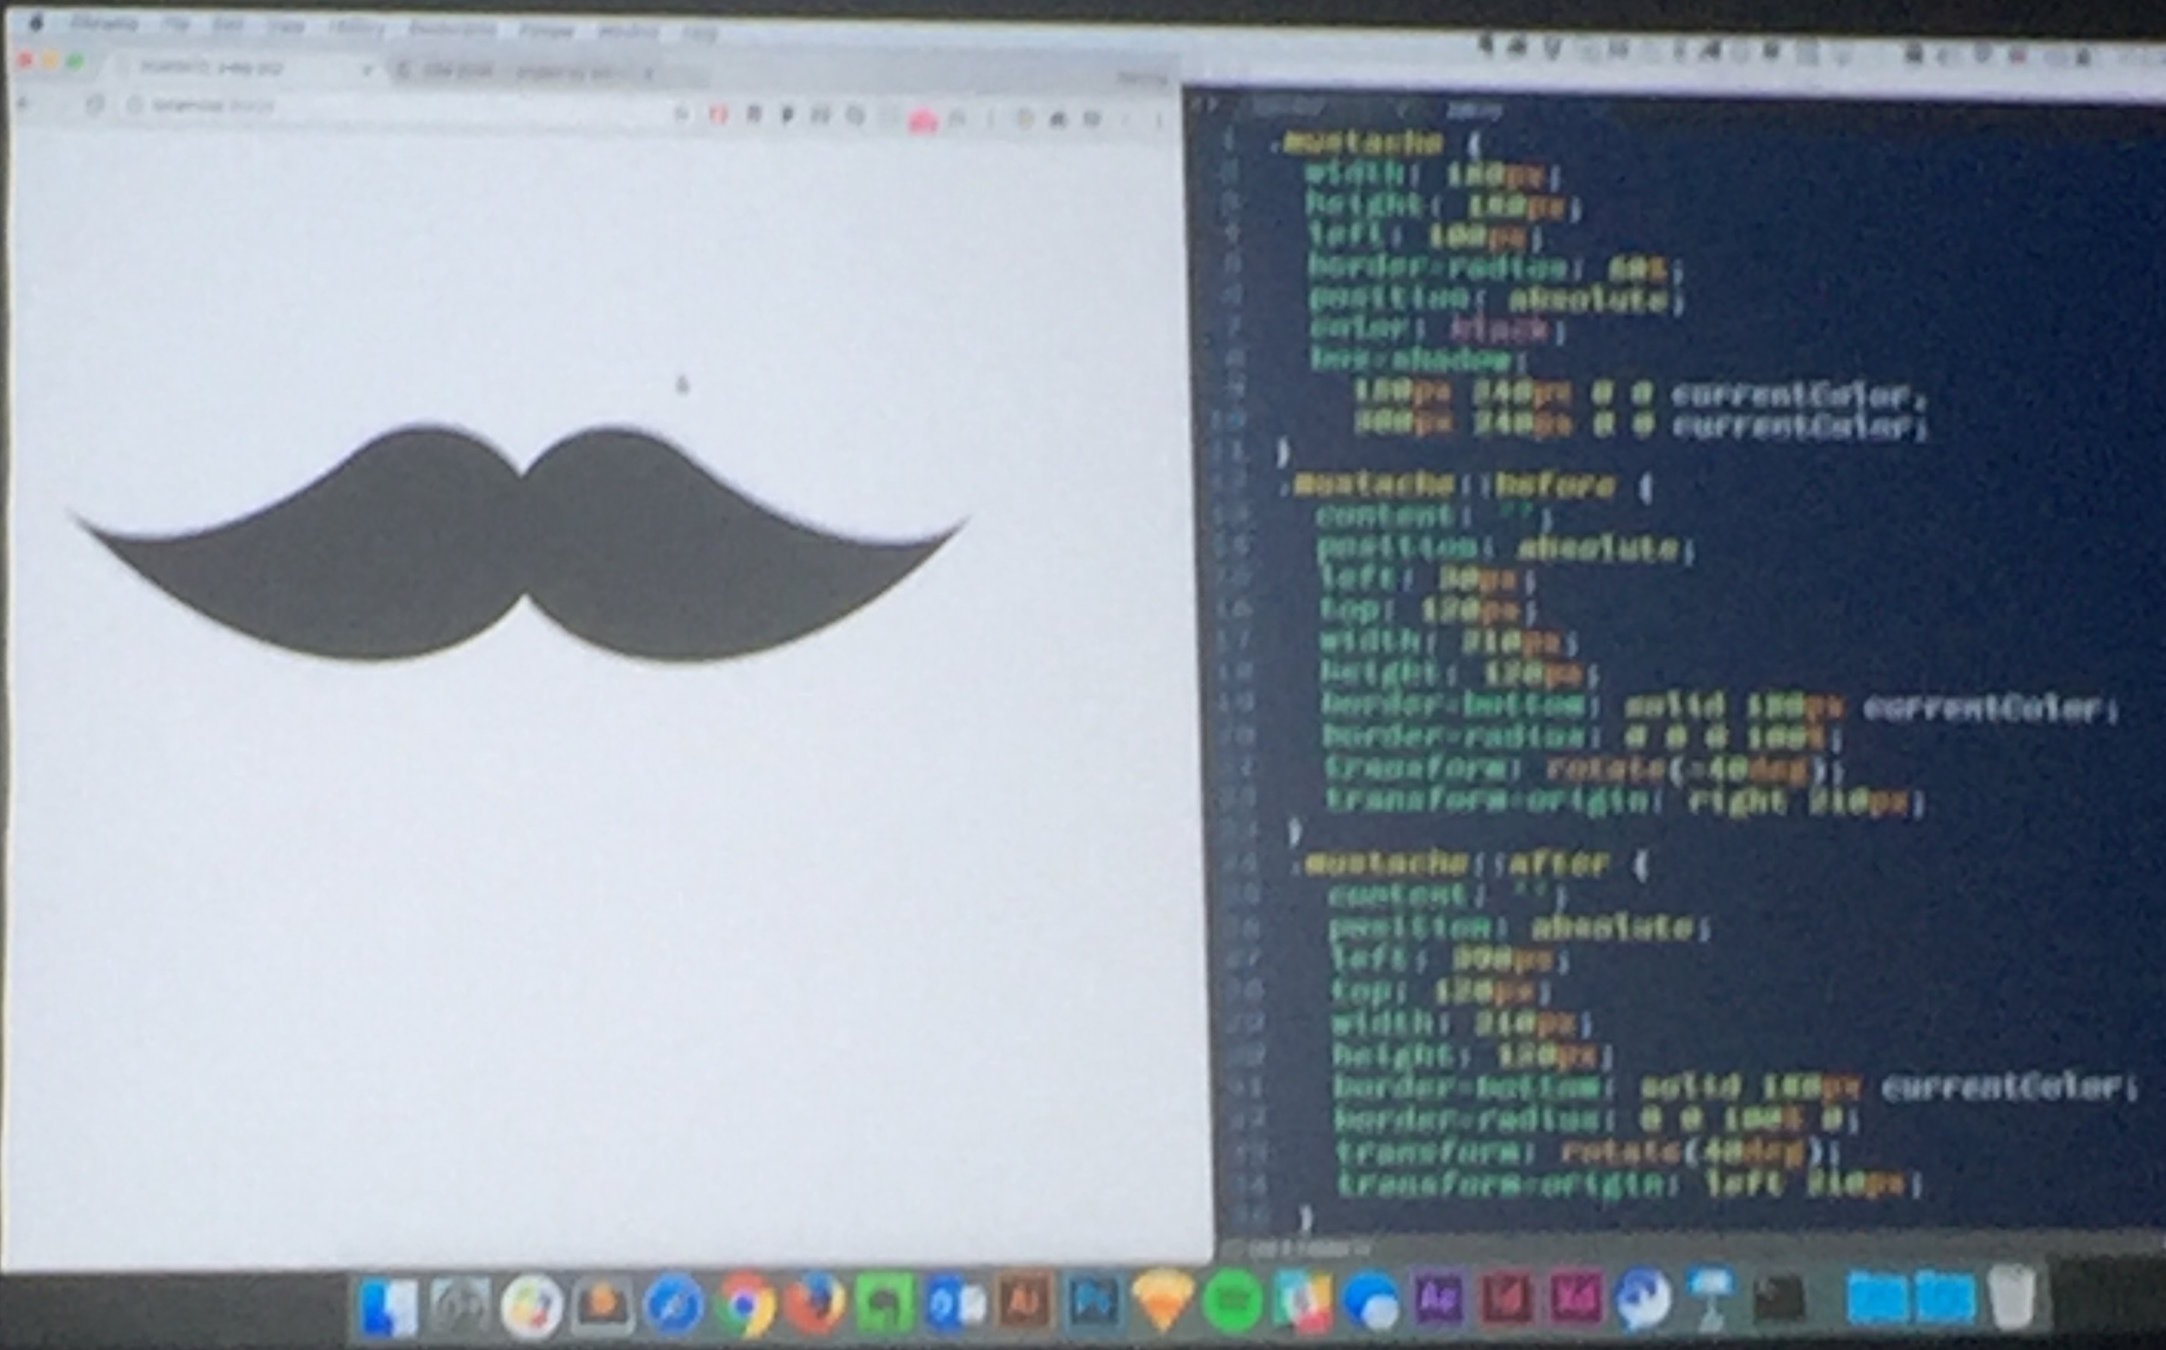2166x1350 pixels.
Task: Click the black mustache shape on the page
Action: tap(520, 545)
